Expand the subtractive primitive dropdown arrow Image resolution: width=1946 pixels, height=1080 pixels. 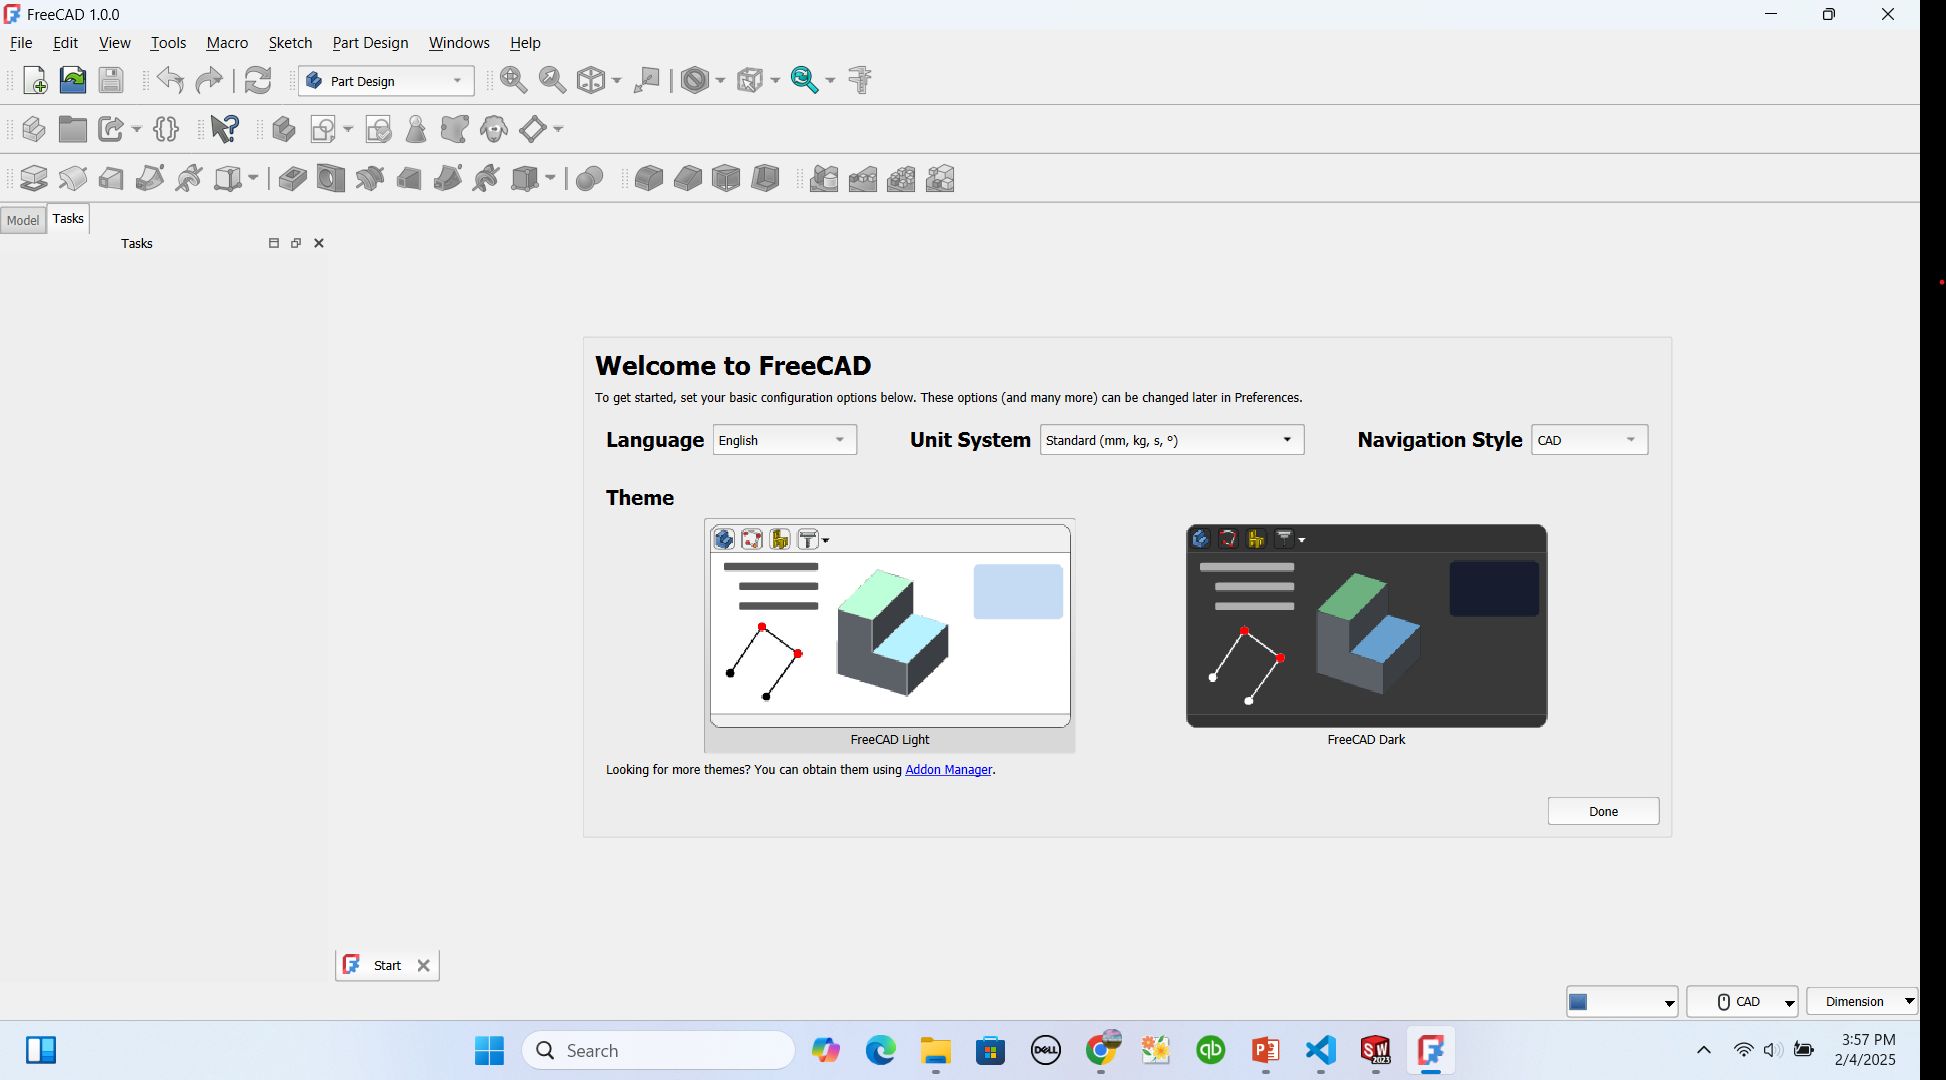(550, 179)
